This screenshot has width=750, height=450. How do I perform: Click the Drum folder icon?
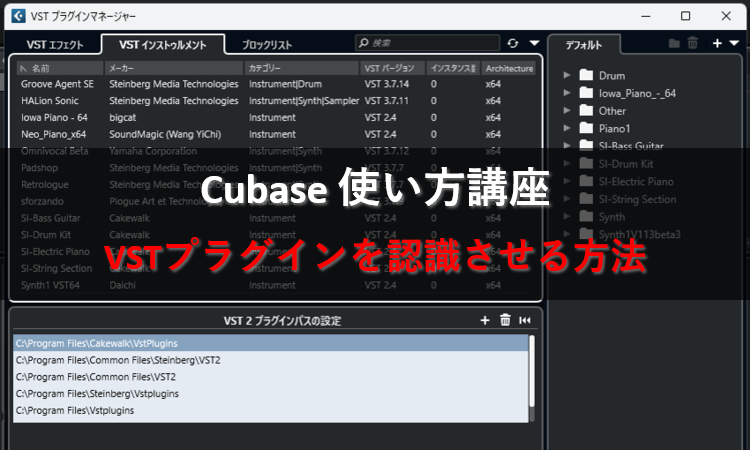pyautogui.click(x=586, y=76)
